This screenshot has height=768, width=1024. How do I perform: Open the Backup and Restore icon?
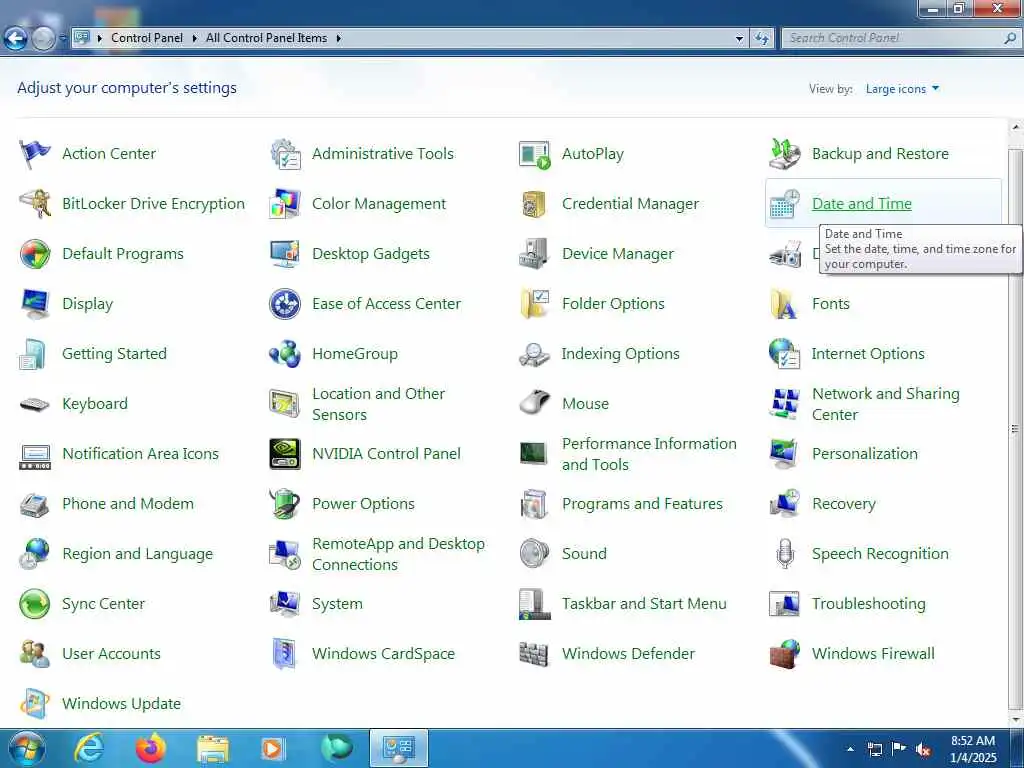click(x=785, y=154)
